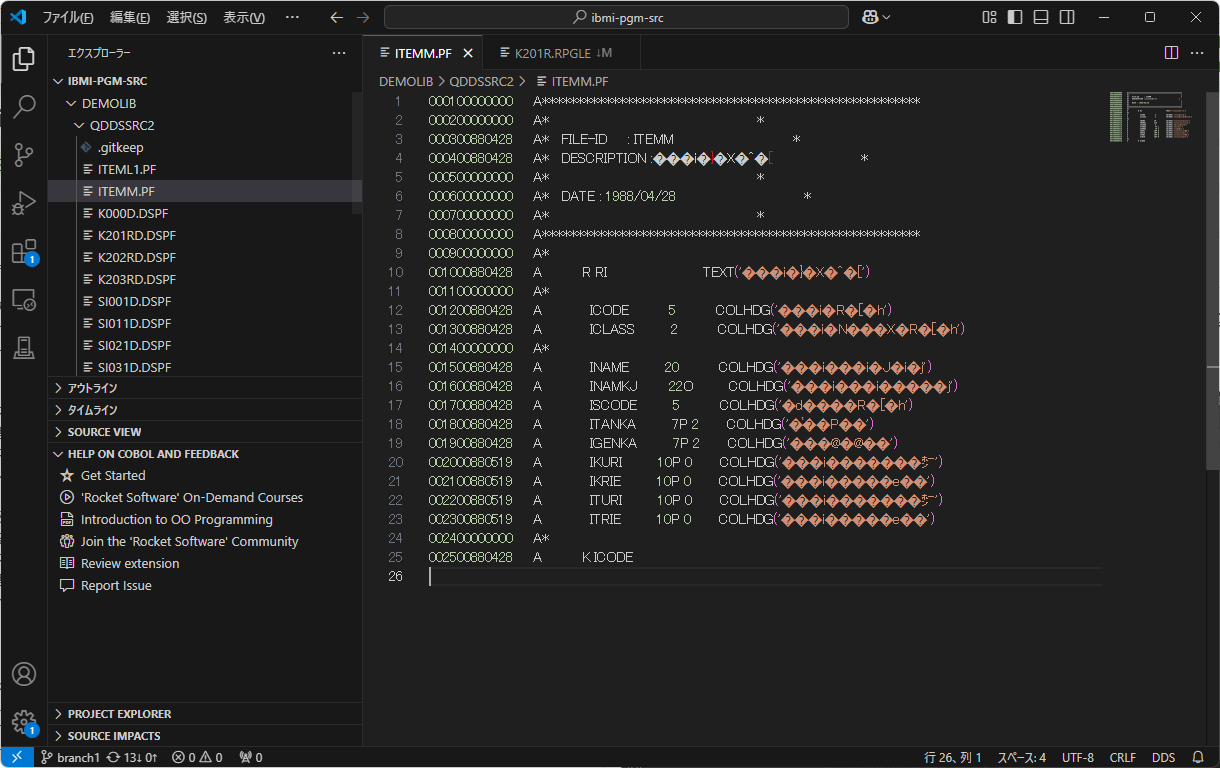Open notifications bell in status bar
The width and height of the screenshot is (1220, 768).
click(1198, 757)
